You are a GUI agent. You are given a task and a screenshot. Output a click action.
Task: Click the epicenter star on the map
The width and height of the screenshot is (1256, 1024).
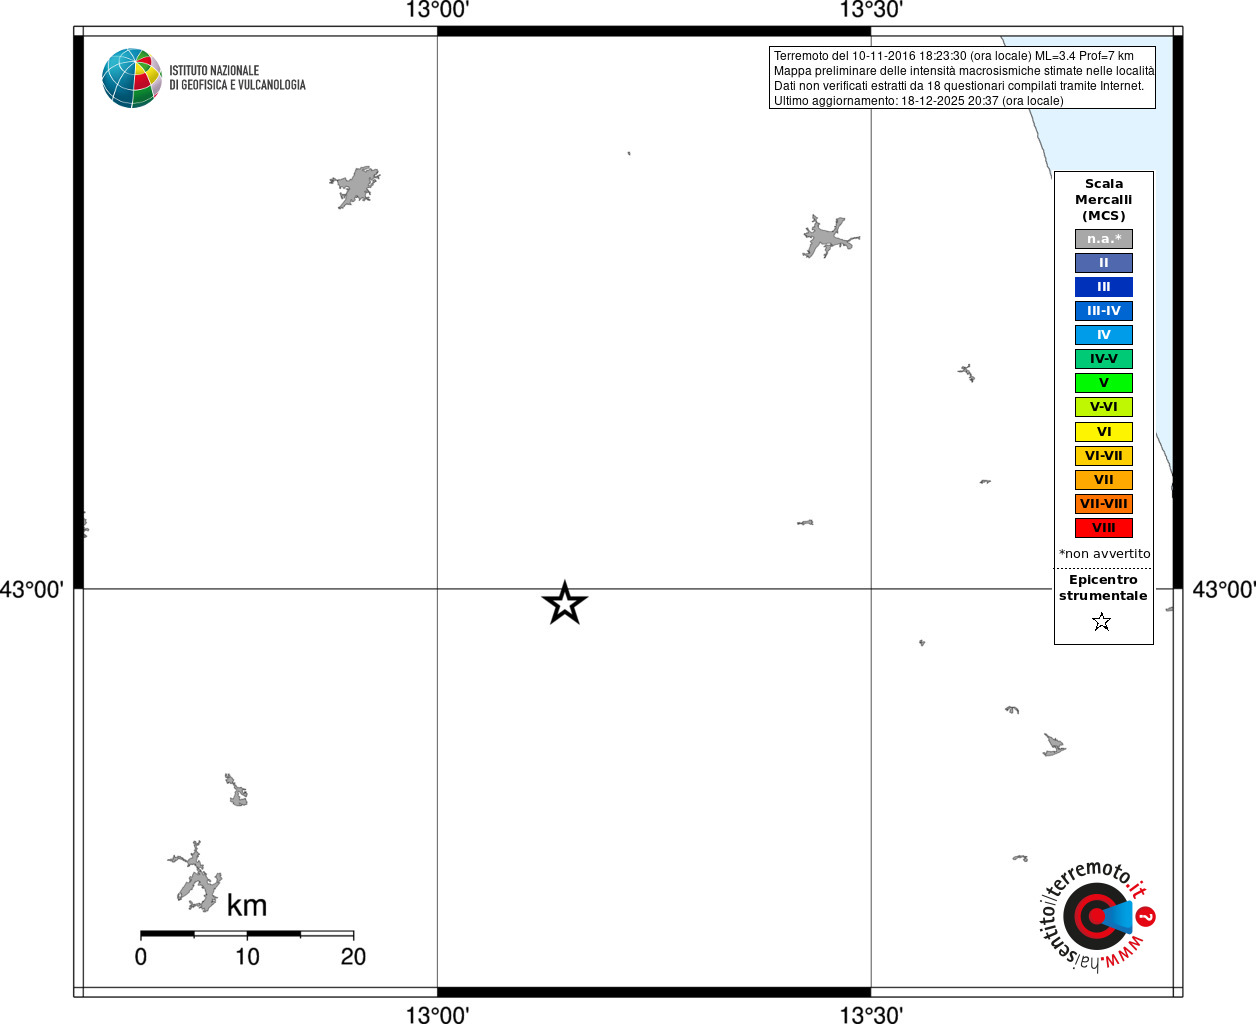[564, 603]
